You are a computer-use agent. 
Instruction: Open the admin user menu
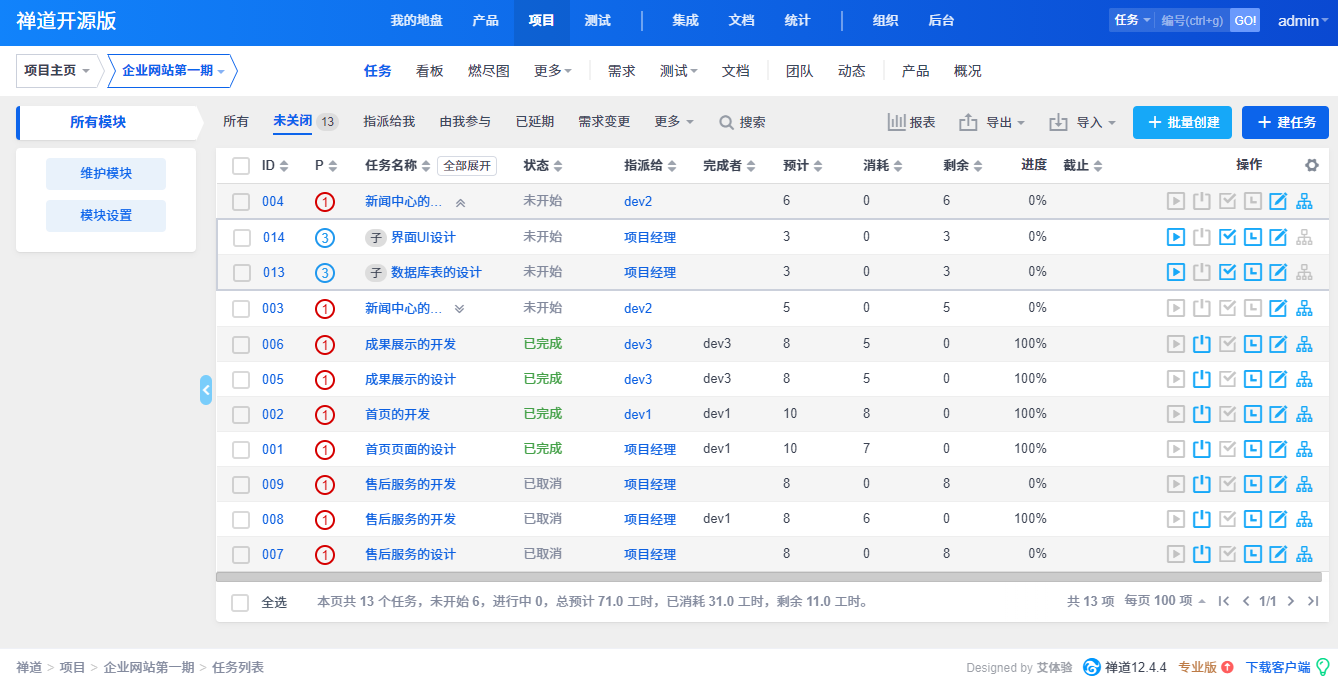pos(1303,21)
